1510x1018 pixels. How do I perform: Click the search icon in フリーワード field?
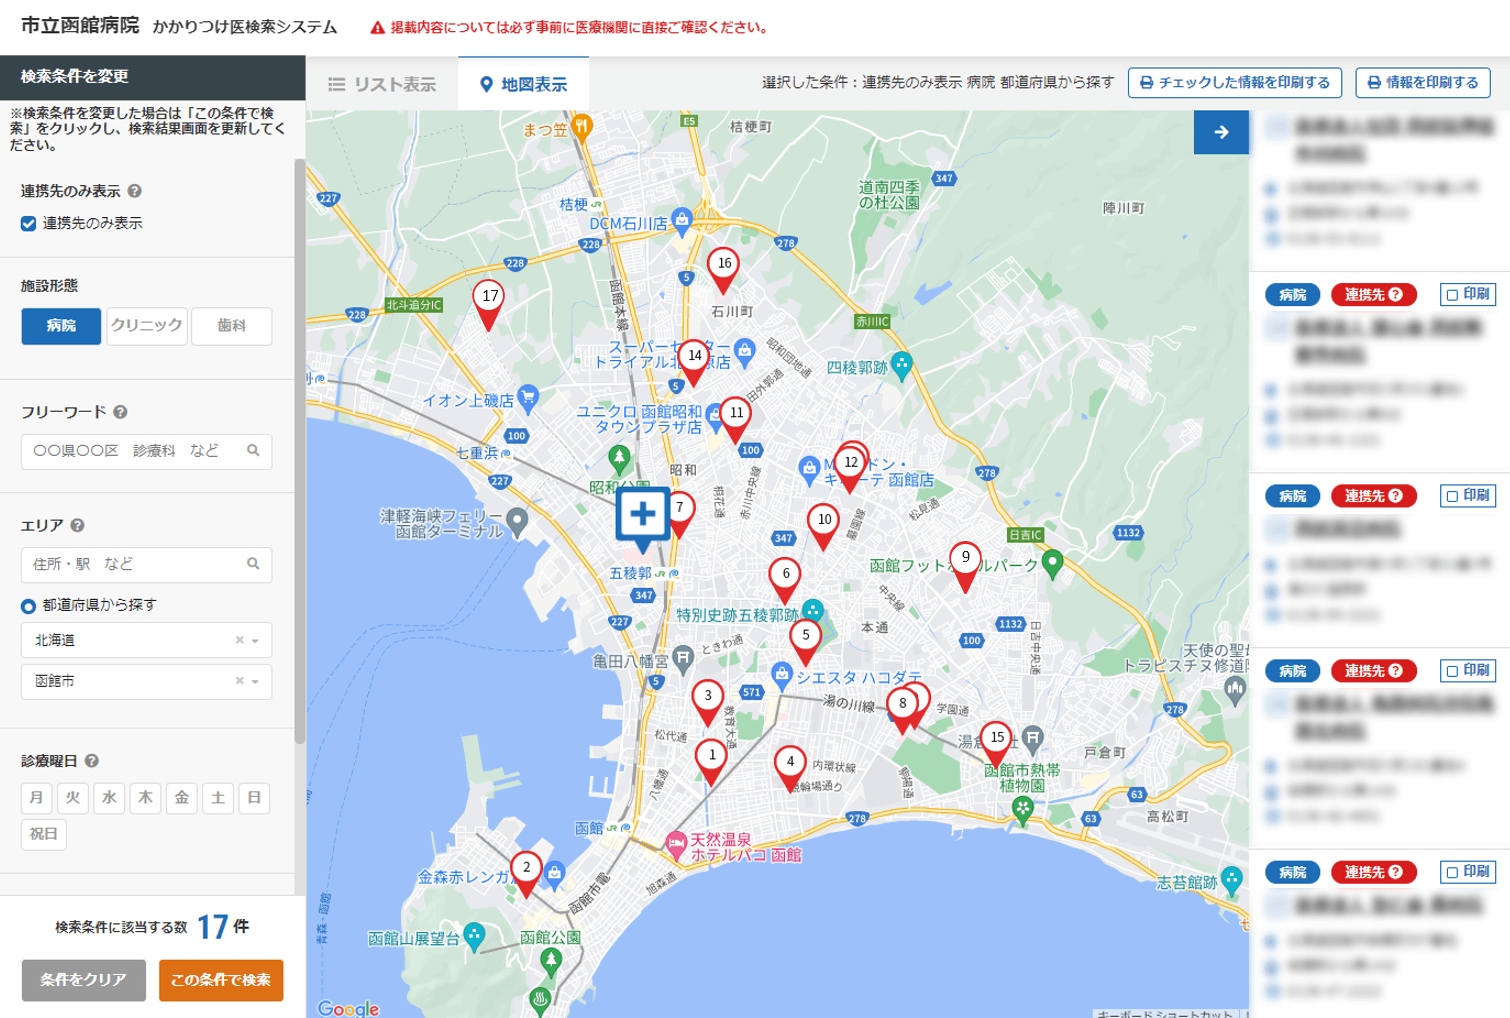253,451
